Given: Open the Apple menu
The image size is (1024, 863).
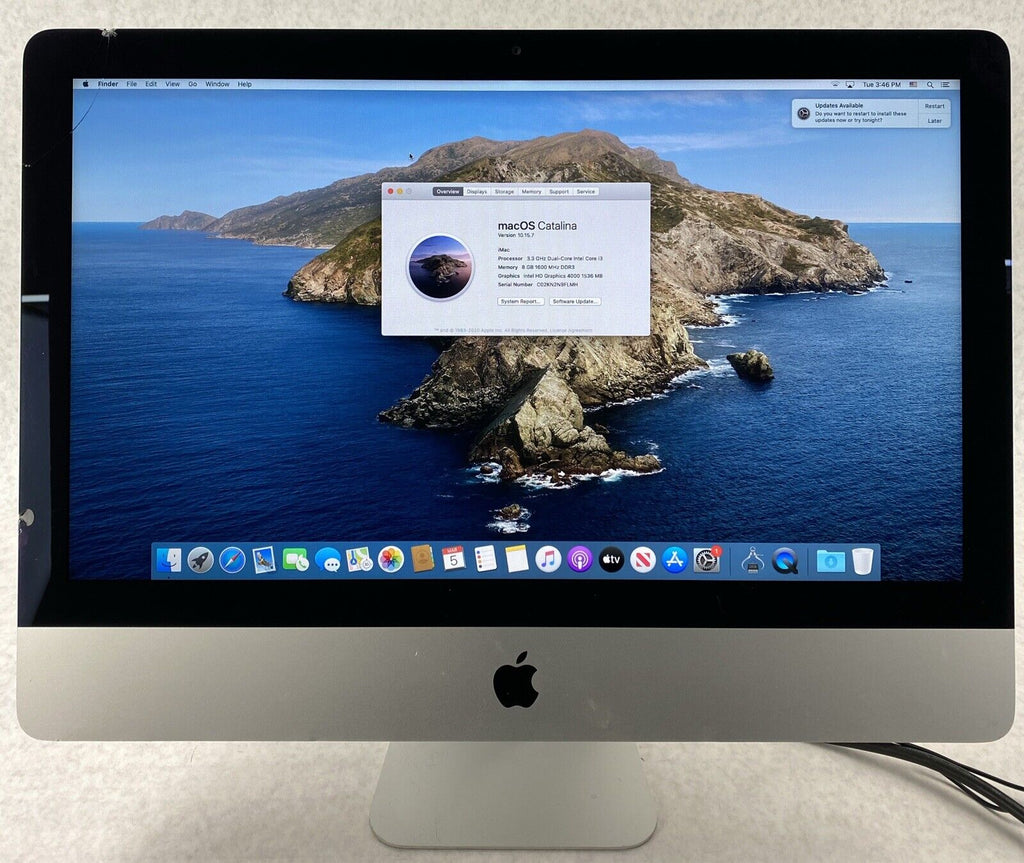Looking at the screenshot, I should tap(87, 84).
